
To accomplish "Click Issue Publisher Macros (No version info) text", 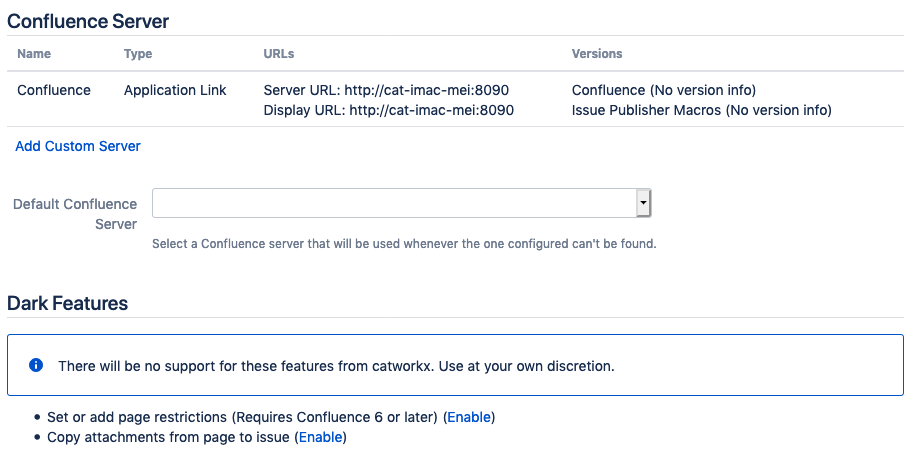I will pos(702,110).
